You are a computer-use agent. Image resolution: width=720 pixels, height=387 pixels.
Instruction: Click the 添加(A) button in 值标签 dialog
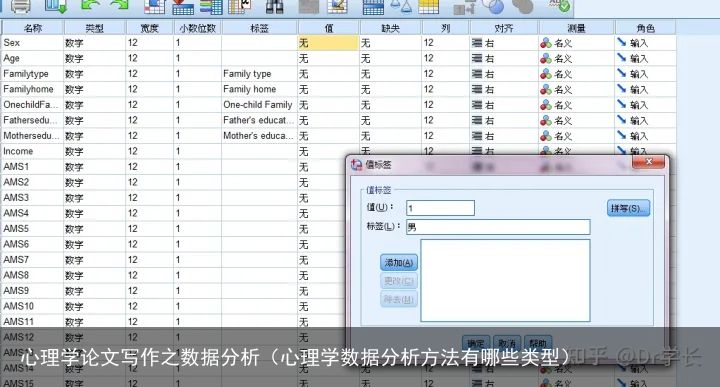click(399, 263)
